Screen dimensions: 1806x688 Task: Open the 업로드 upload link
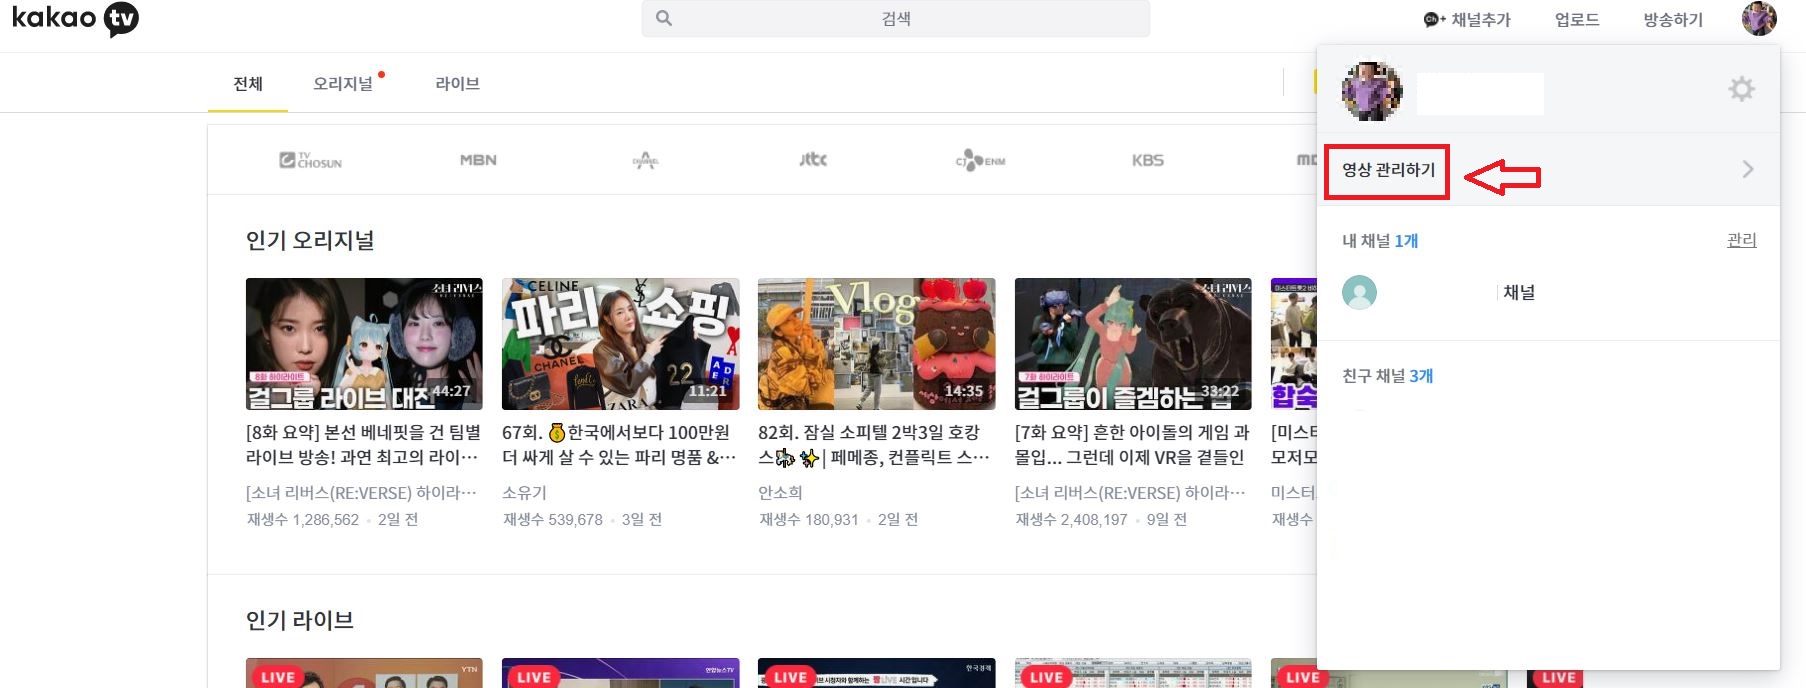[1577, 19]
